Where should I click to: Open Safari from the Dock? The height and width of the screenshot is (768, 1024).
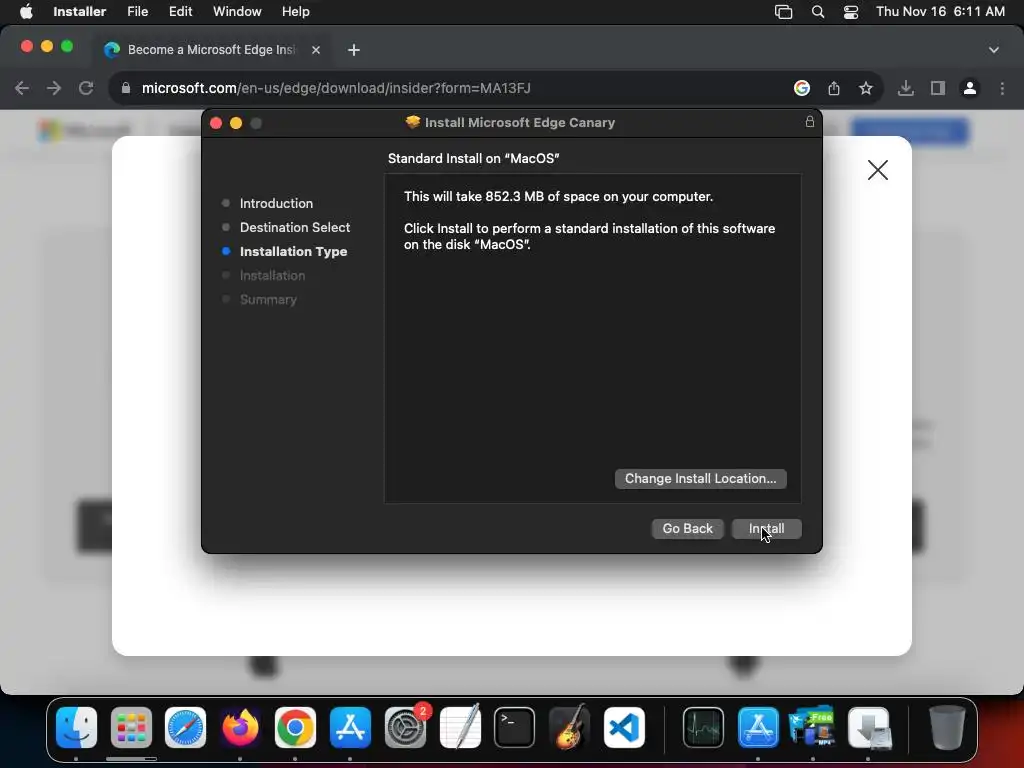tap(185, 727)
